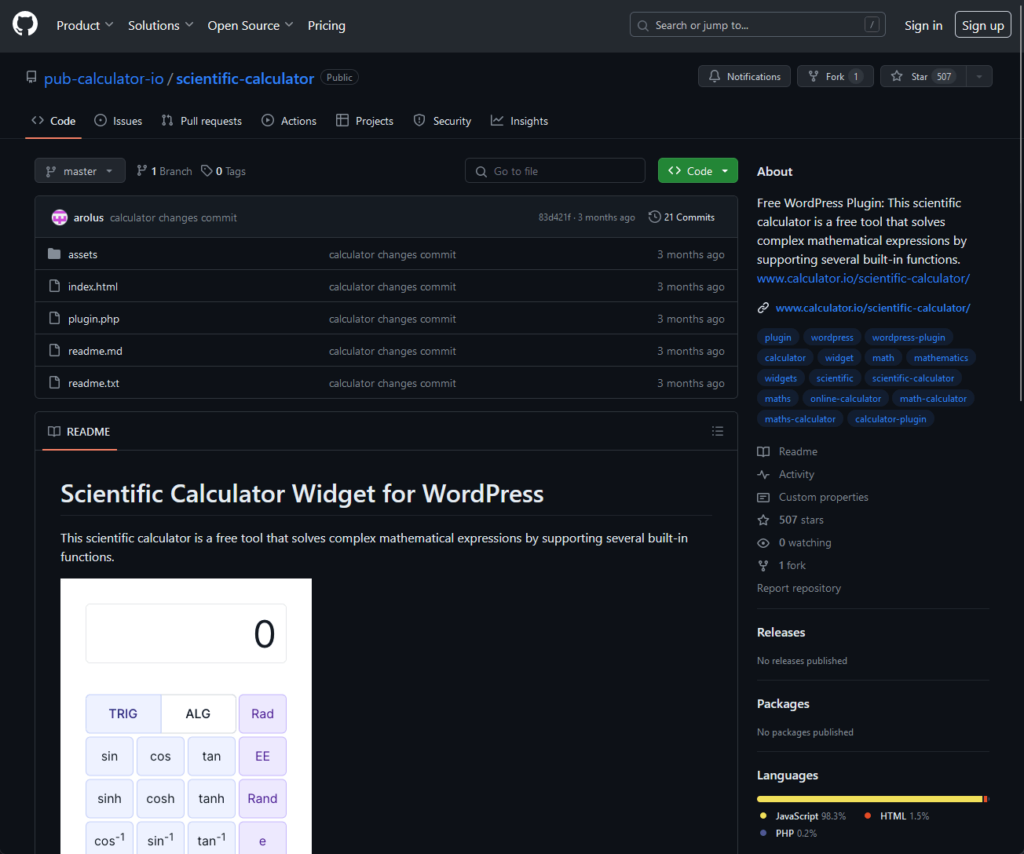1024x854 pixels.
Task: Open the GitHub home logo
Action: tap(25, 25)
